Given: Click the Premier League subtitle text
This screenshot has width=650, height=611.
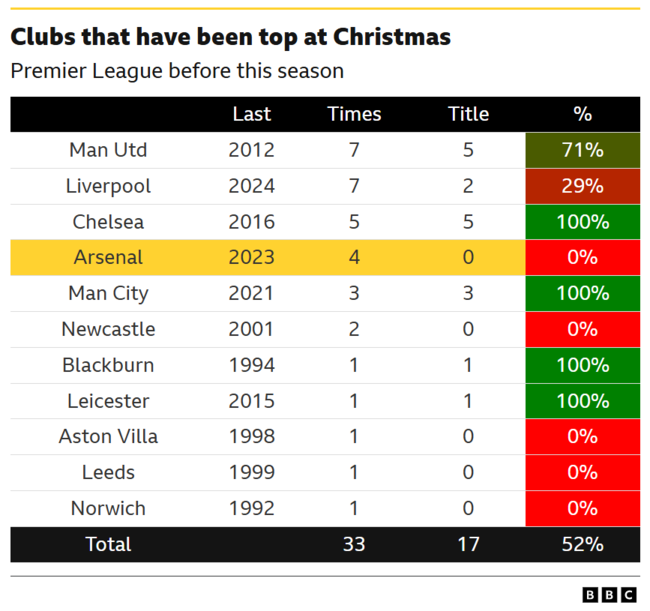Looking at the screenshot, I should click(x=177, y=71).
